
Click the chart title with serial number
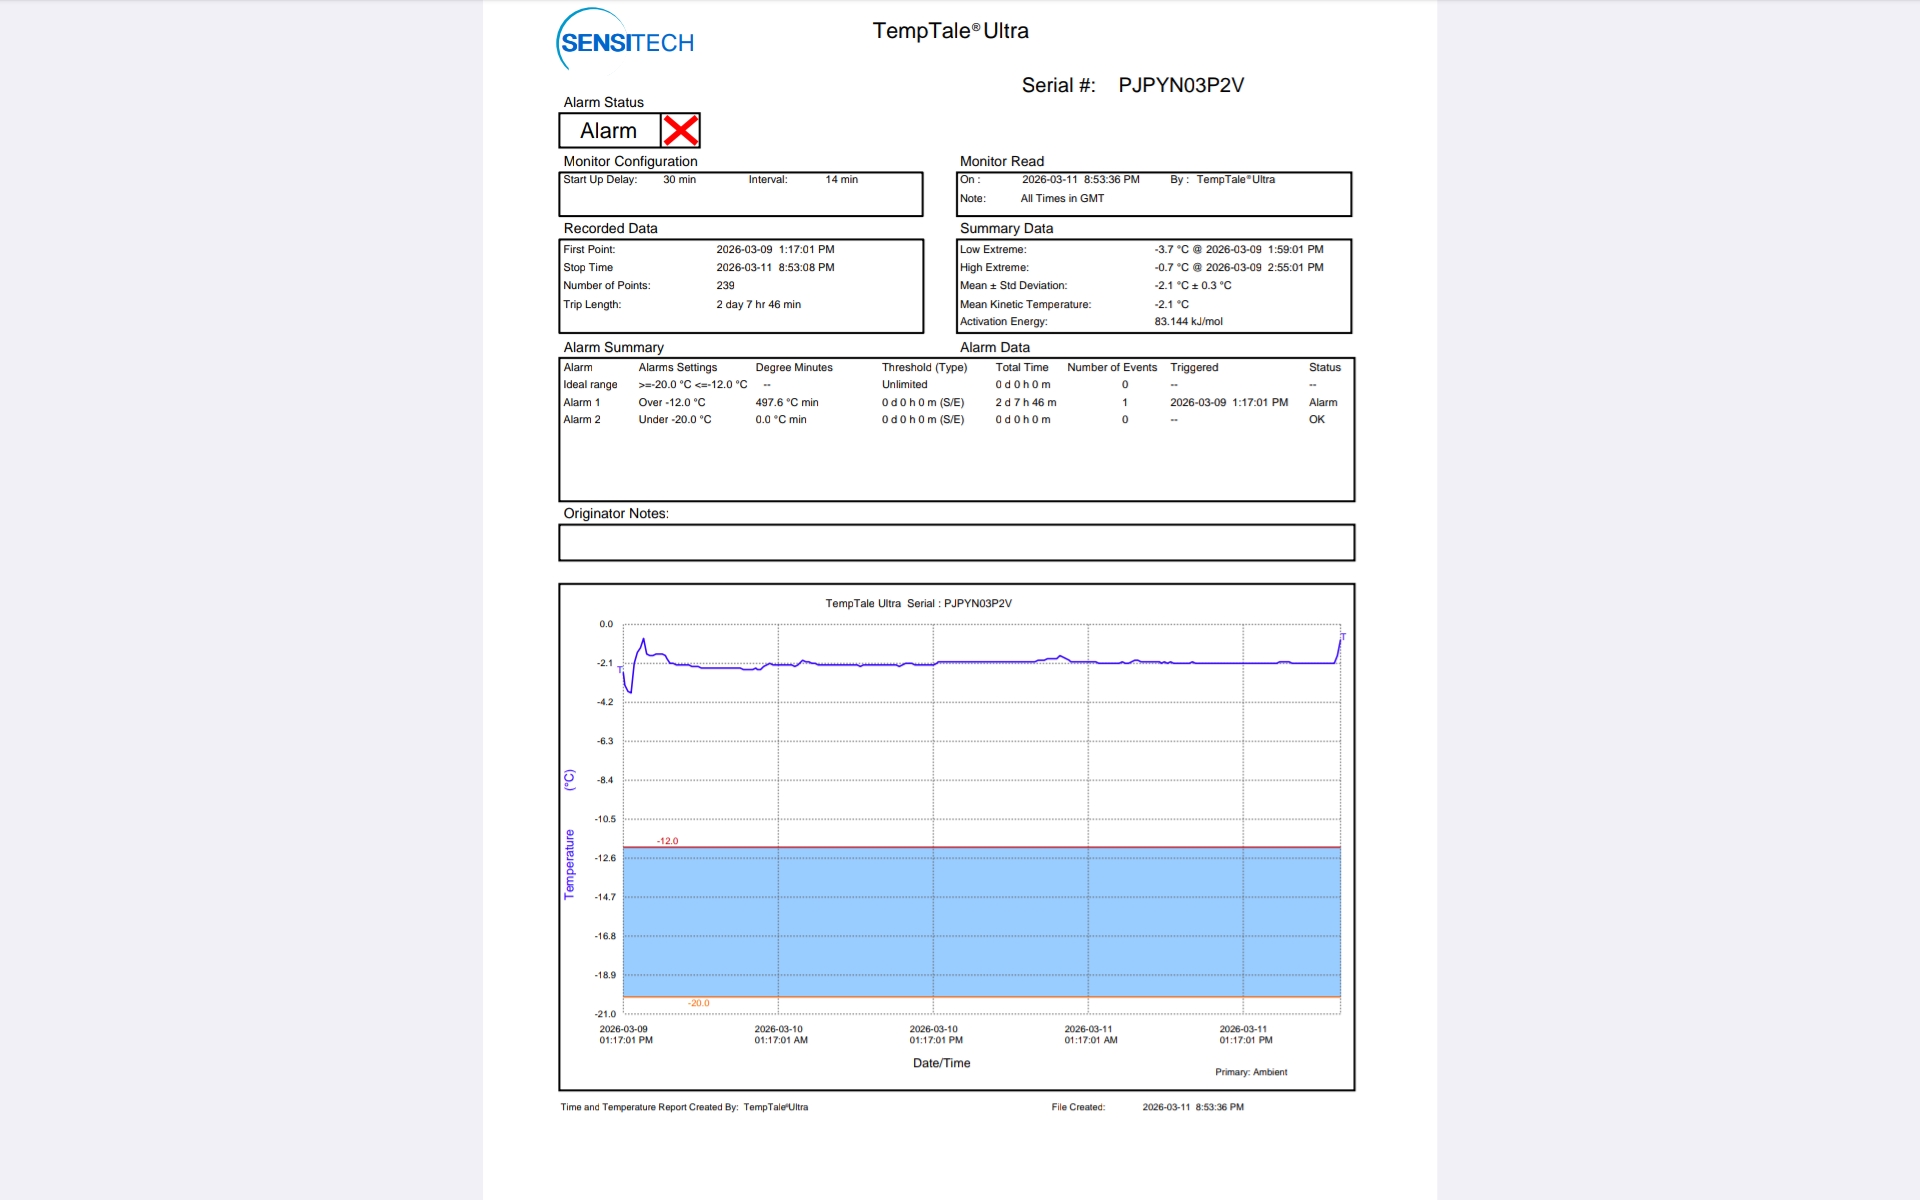tap(918, 604)
